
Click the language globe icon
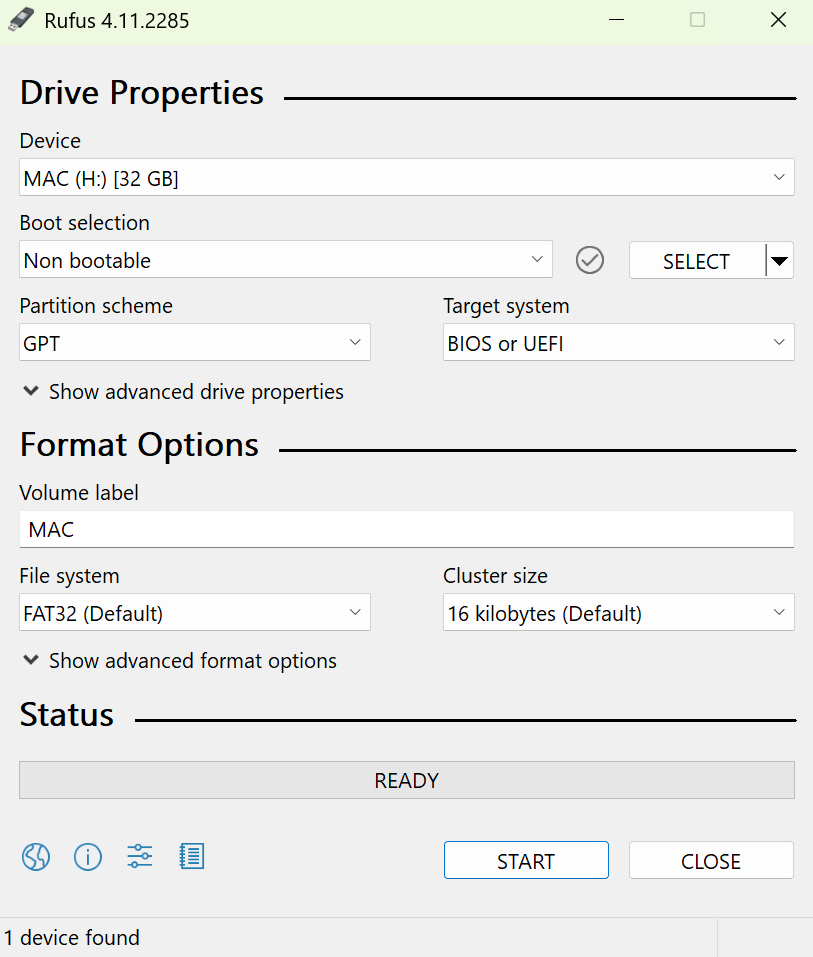click(x=36, y=857)
